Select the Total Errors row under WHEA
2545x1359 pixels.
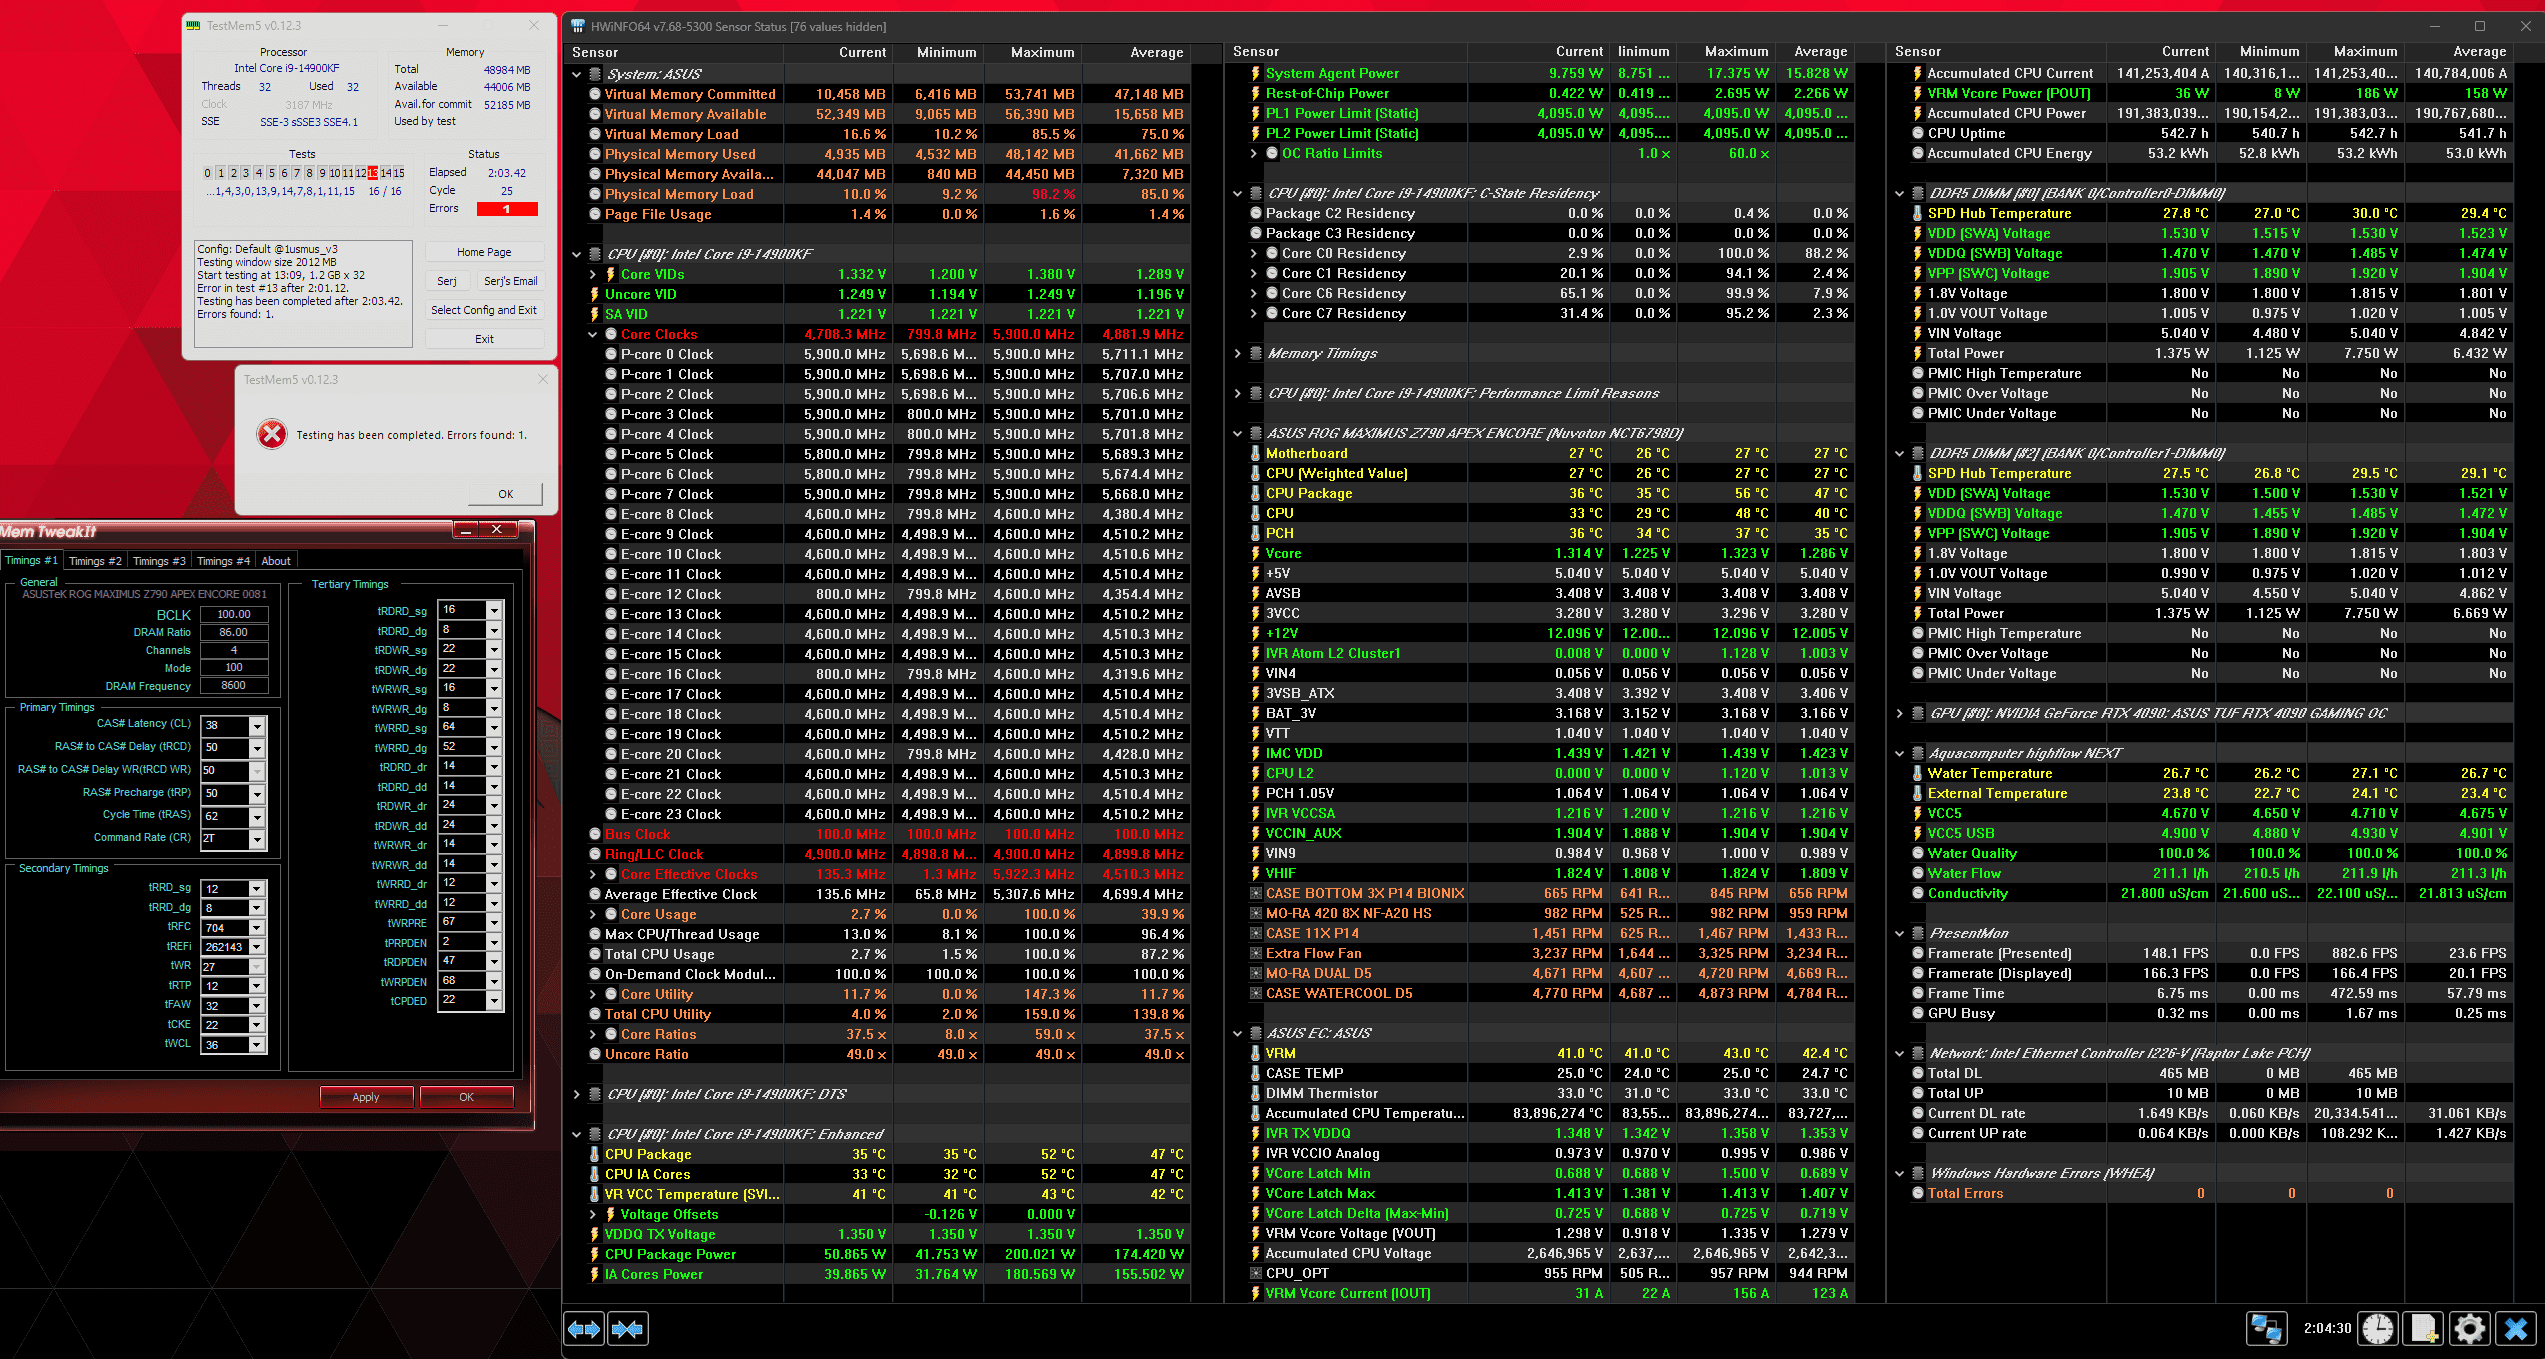(2199, 1193)
